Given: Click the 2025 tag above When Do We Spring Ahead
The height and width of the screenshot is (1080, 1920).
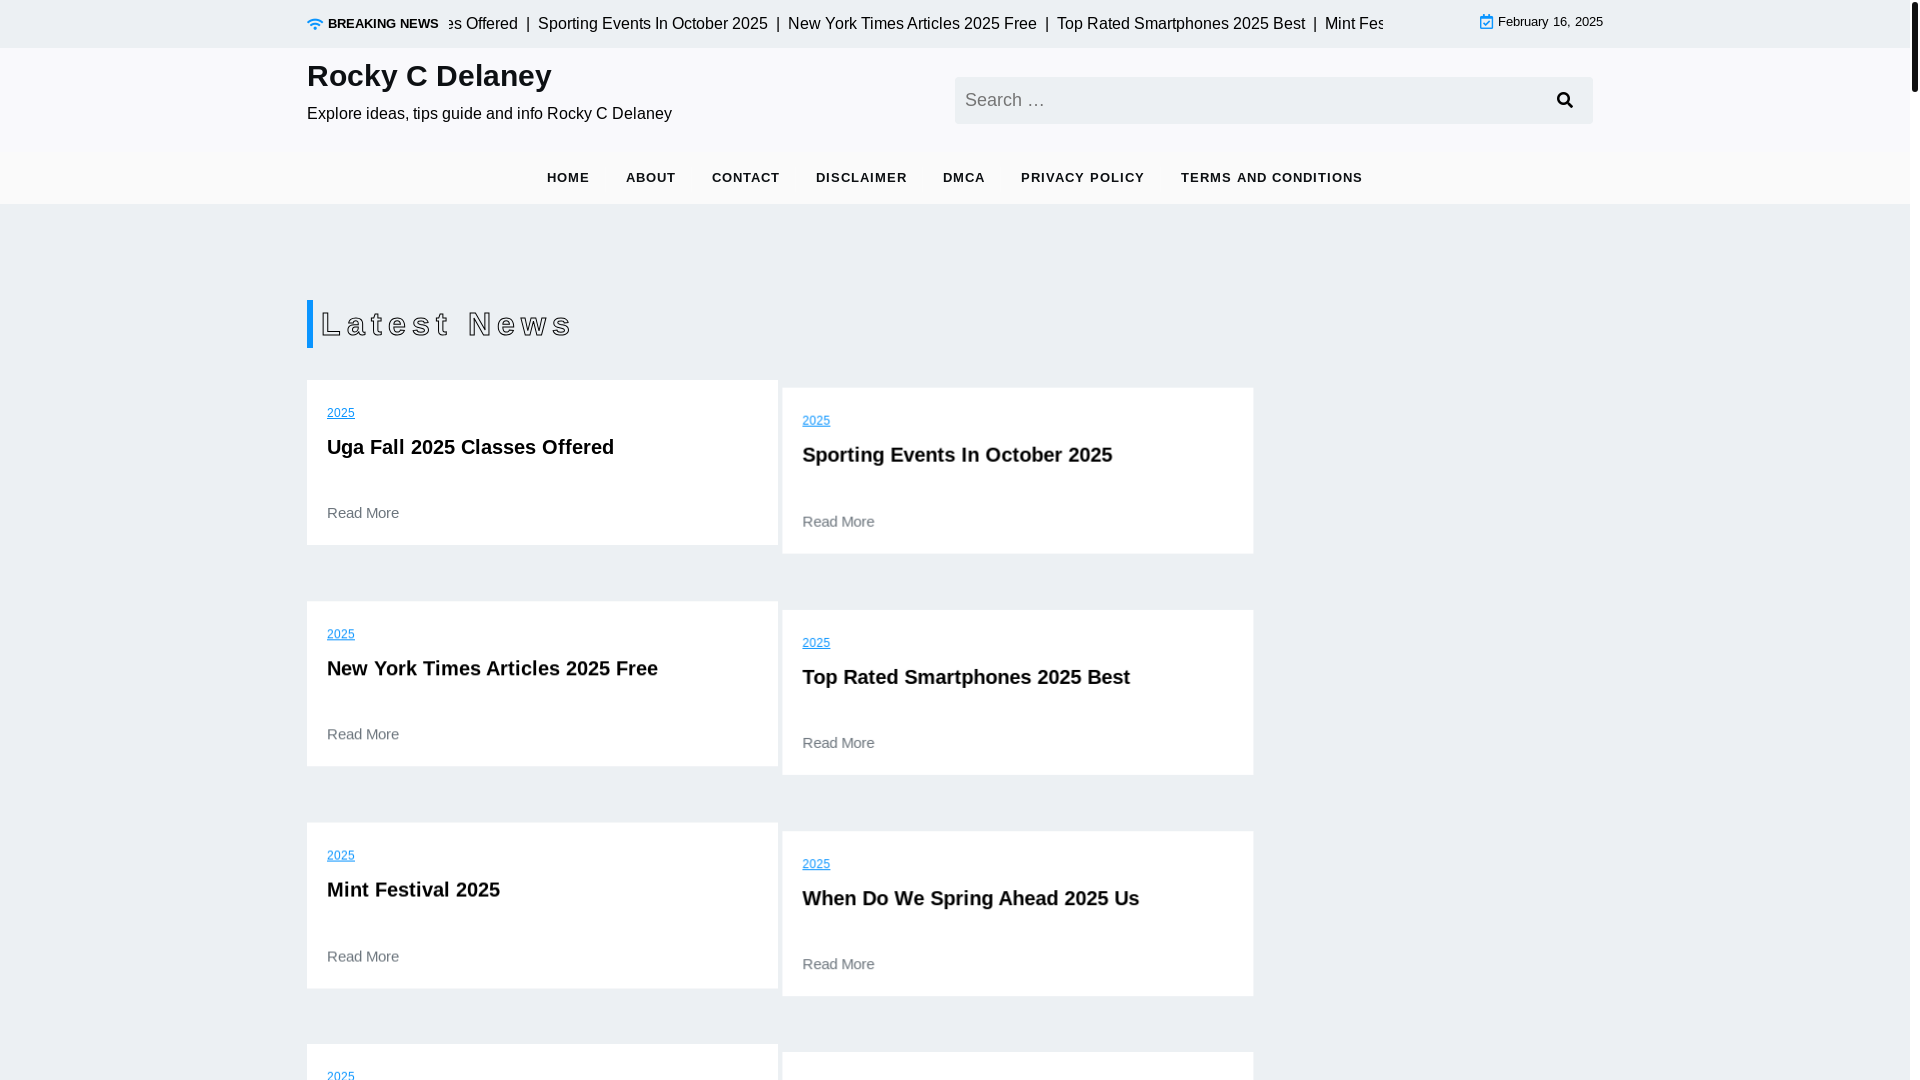Looking at the screenshot, I should pos(816,864).
